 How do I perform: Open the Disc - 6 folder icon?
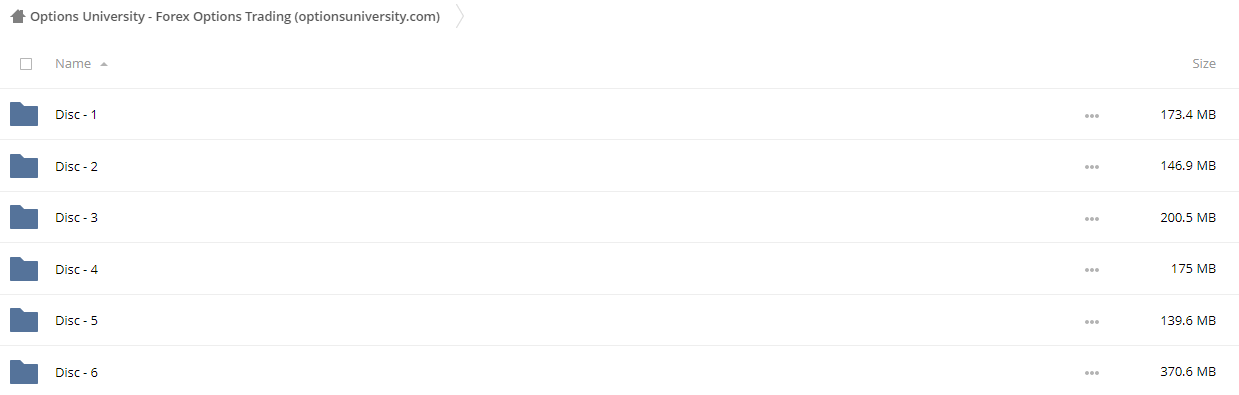(x=24, y=372)
